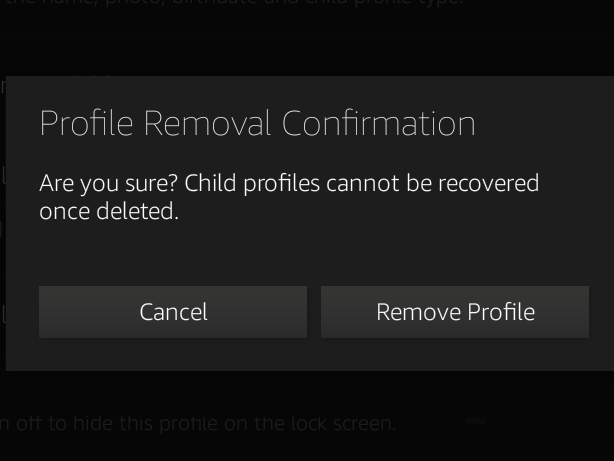The image size is (614, 461).
Task: Tap Remove Profile to delete child profile
Action: [455, 312]
